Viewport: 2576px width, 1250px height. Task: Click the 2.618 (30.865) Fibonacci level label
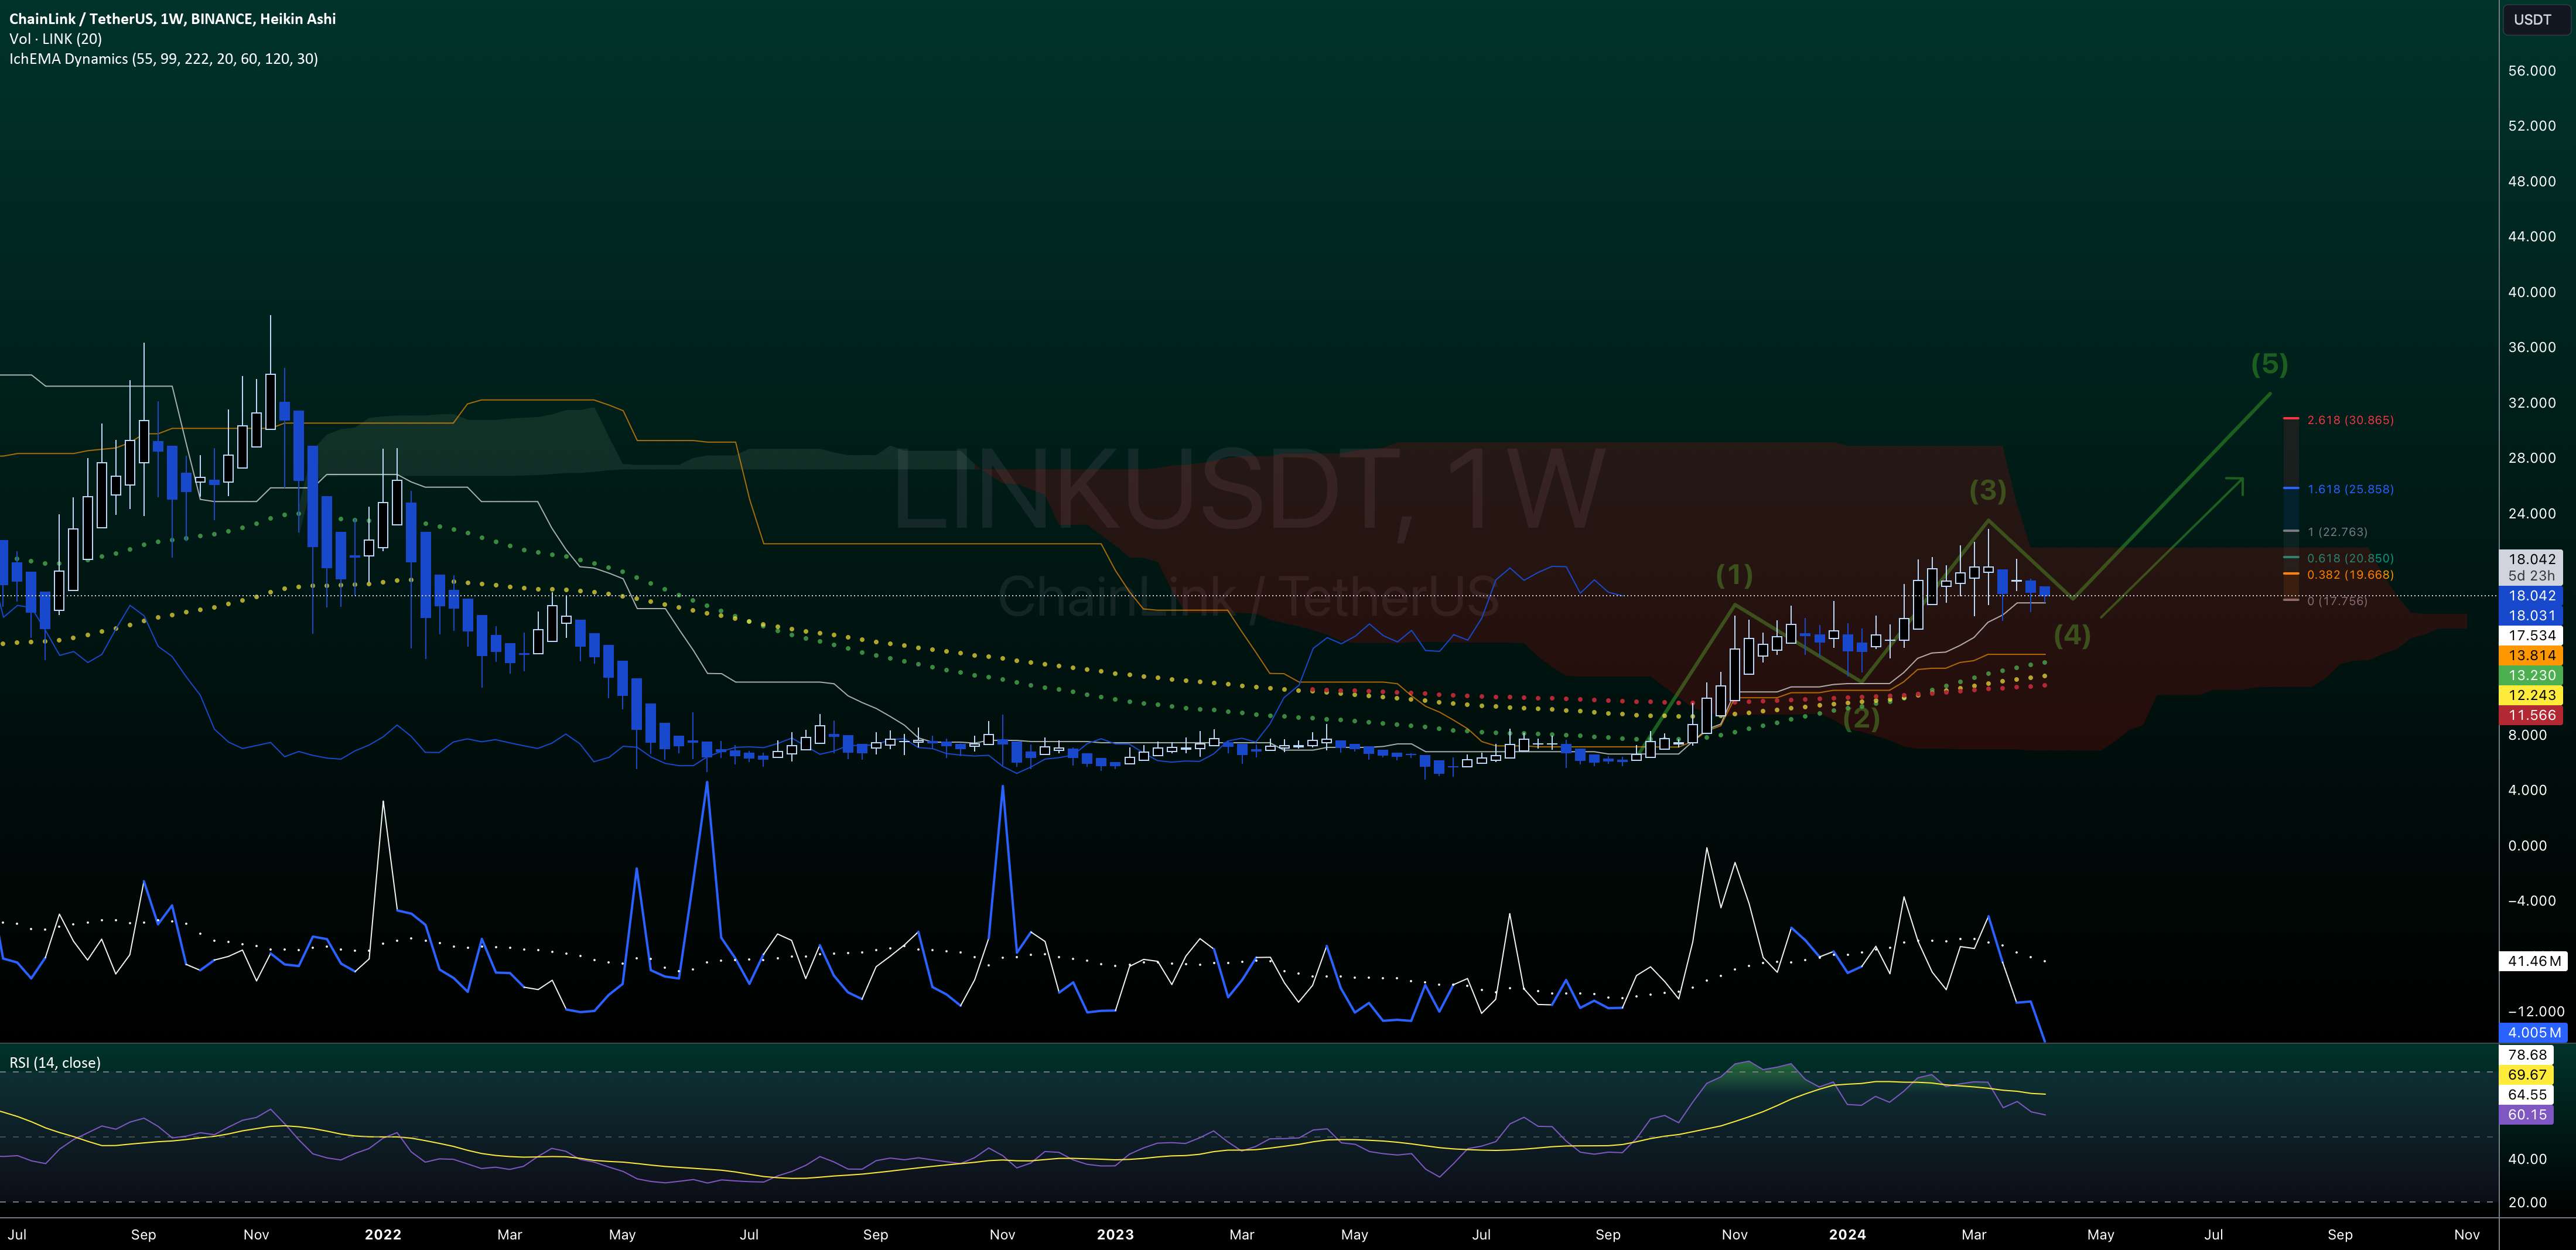pos(2350,420)
